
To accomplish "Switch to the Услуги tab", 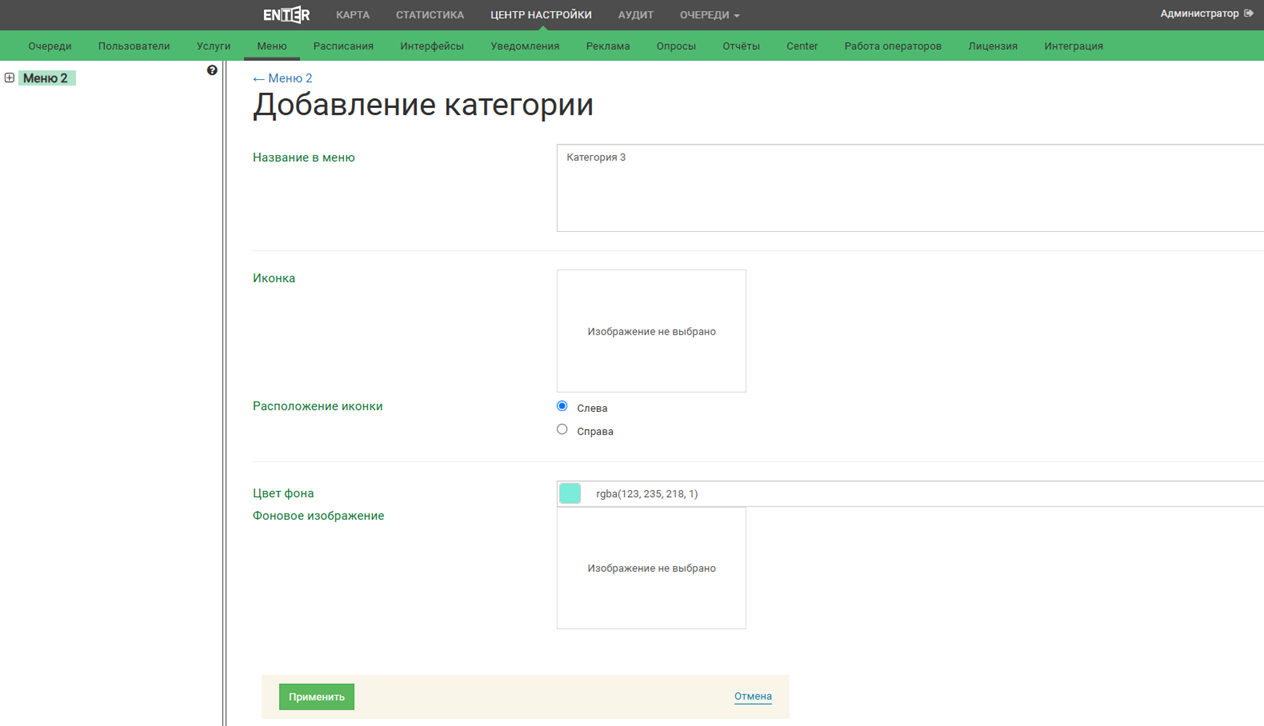I will click(213, 46).
